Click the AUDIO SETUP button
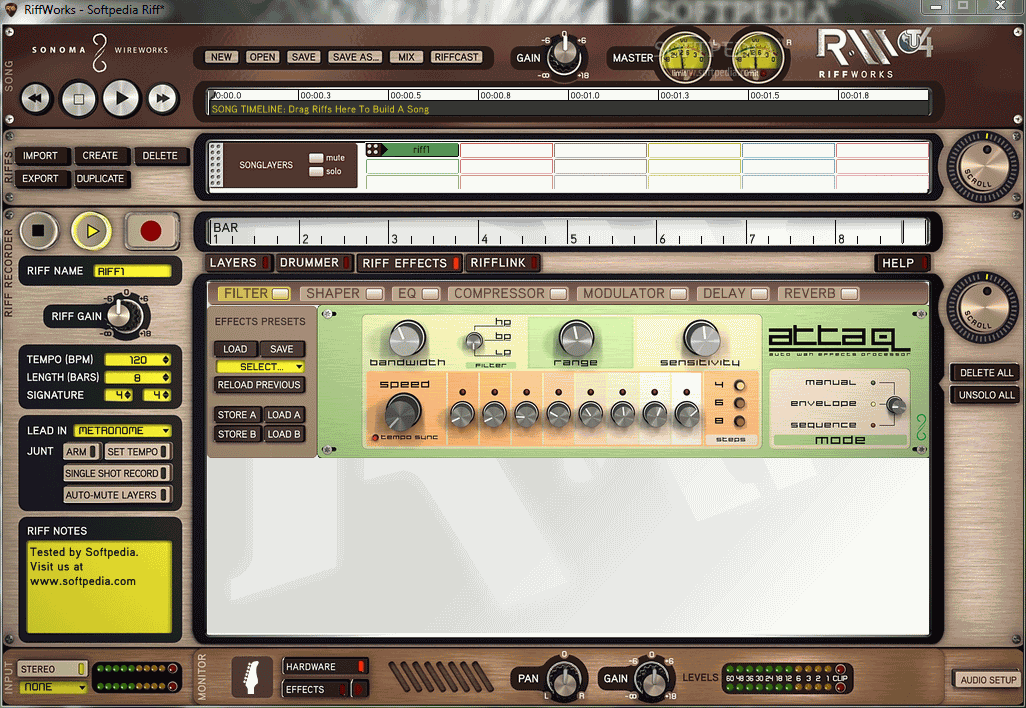Screen dimensions: 1026x708 click(988, 680)
